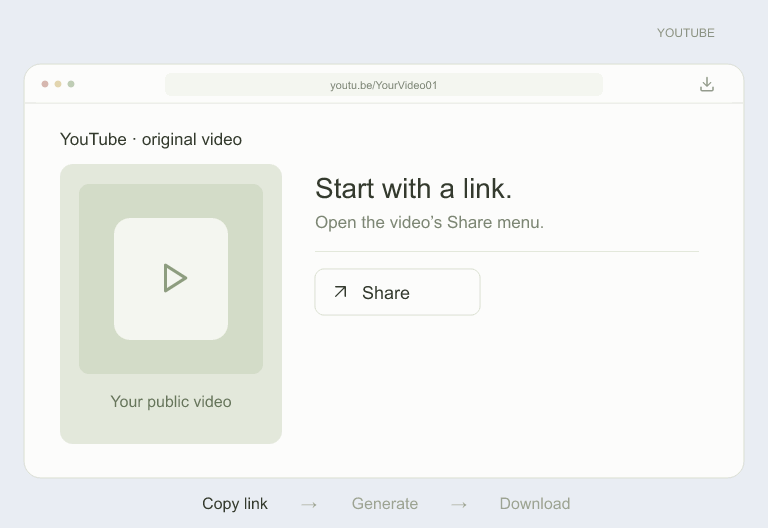Click the green window dot
Viewport: 768px width, 528px height.
point(71,84)
